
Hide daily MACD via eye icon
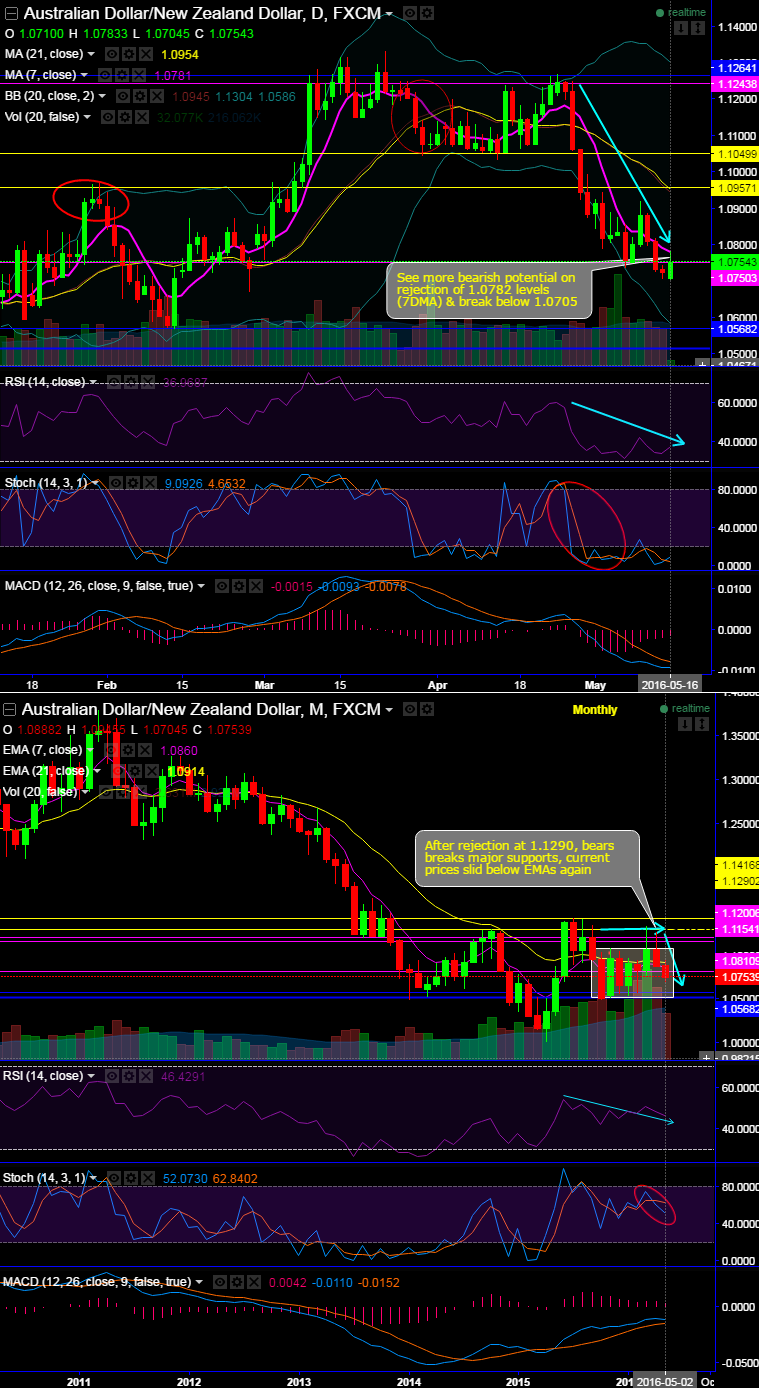222,586
